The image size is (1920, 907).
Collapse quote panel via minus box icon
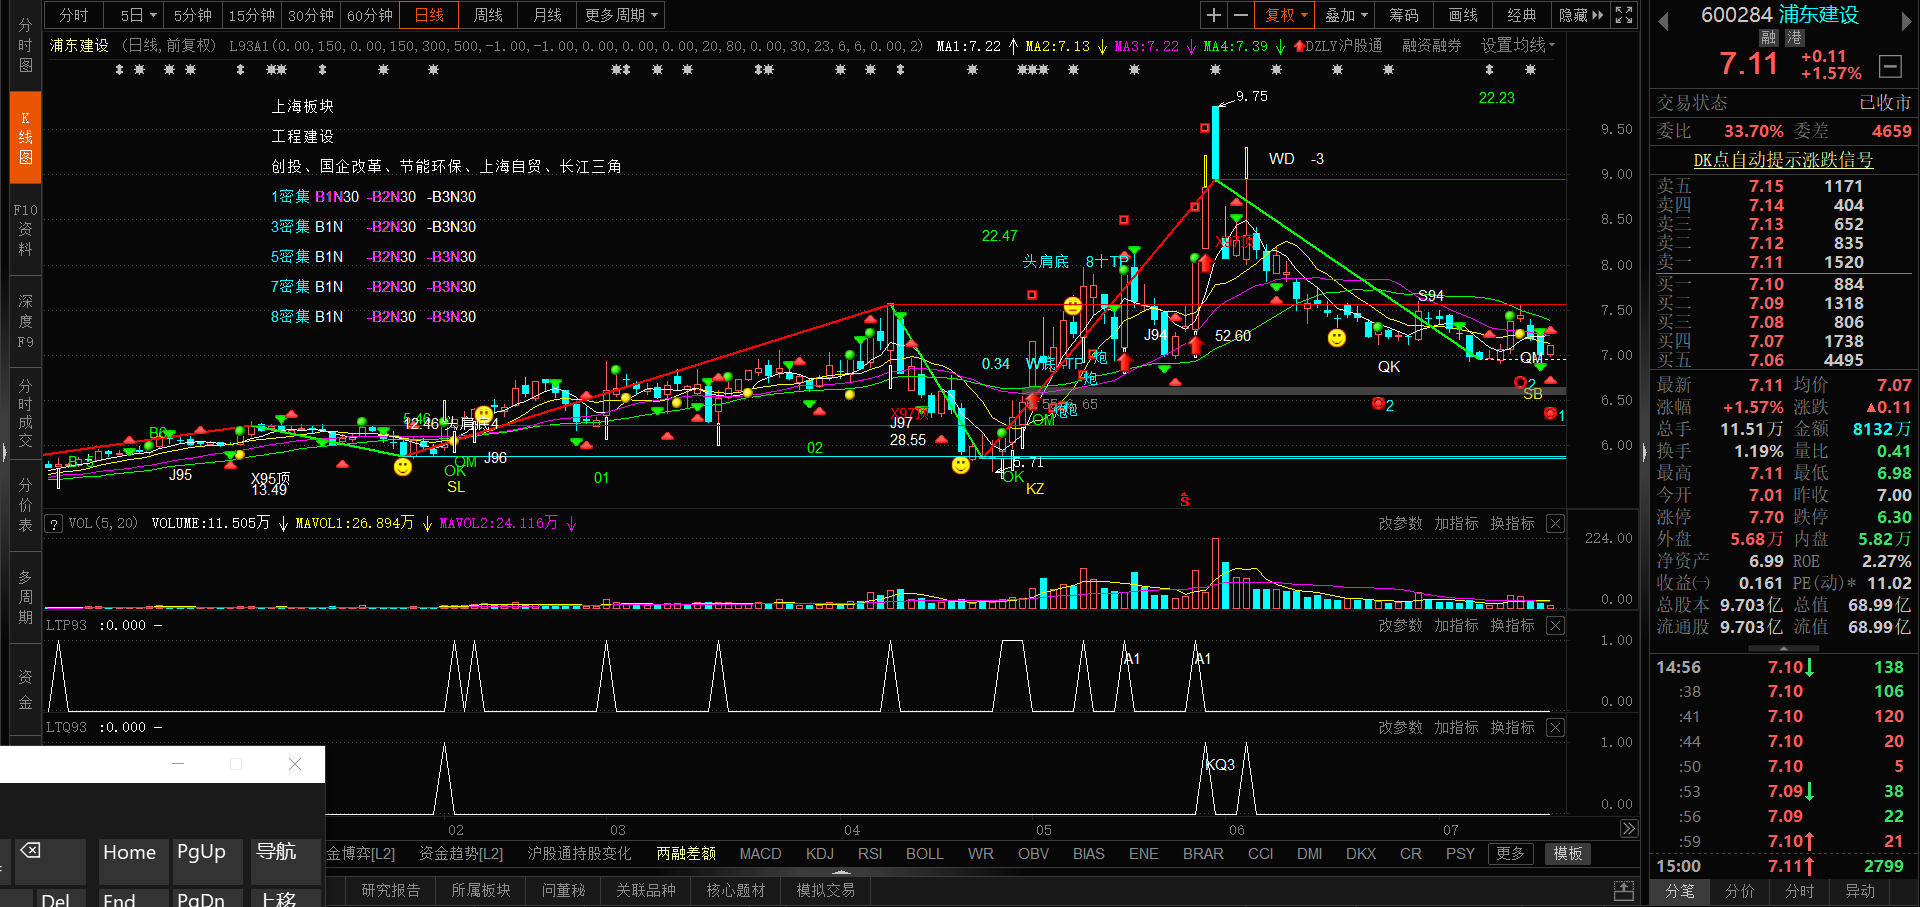point(1890,66)
